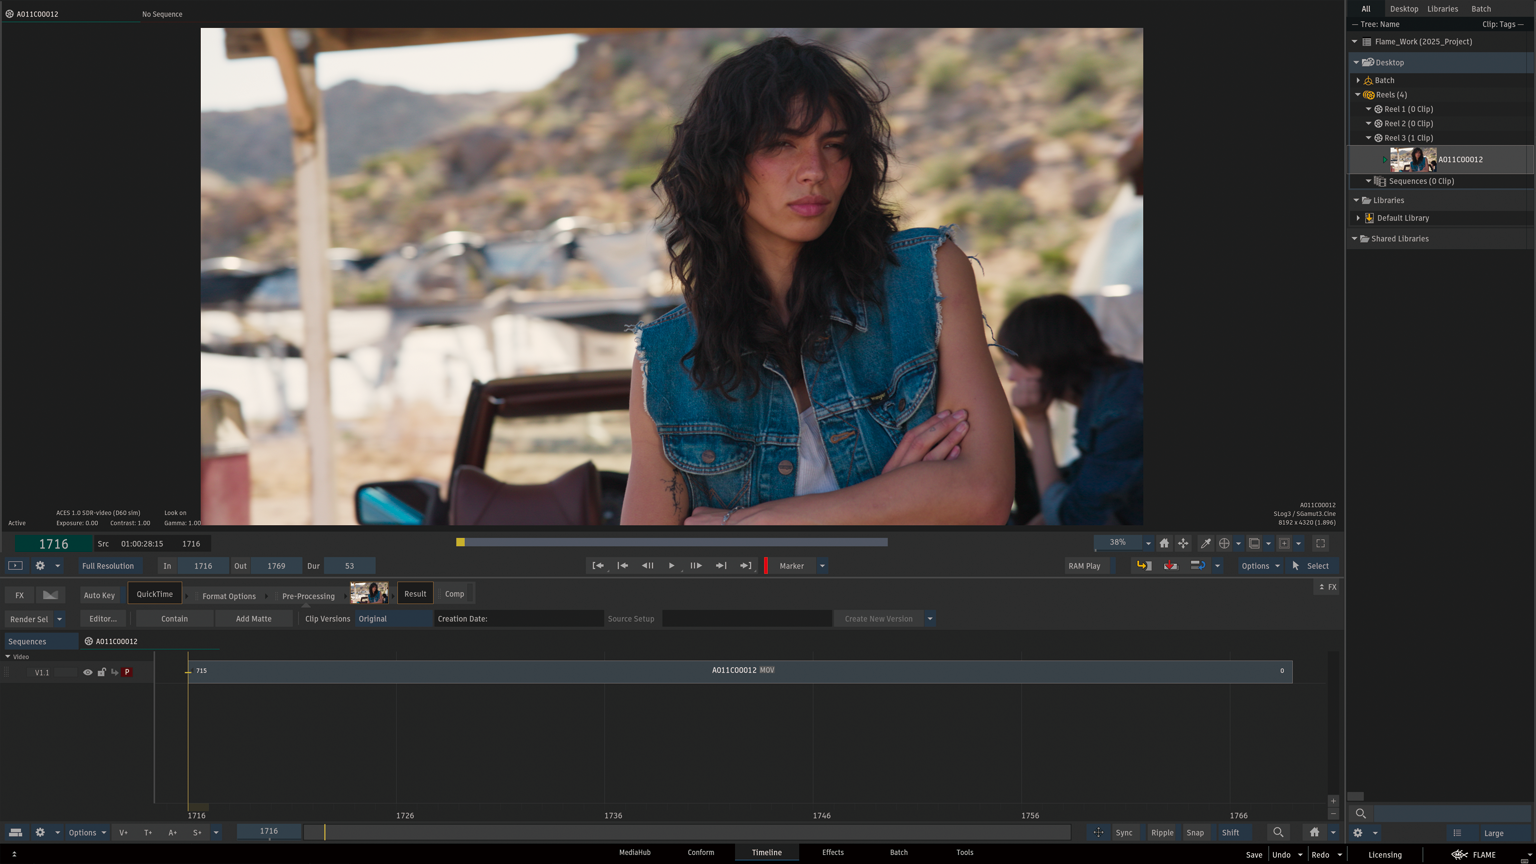
Task: Click the yellow insert edit icon
Action: point(1144,566)
